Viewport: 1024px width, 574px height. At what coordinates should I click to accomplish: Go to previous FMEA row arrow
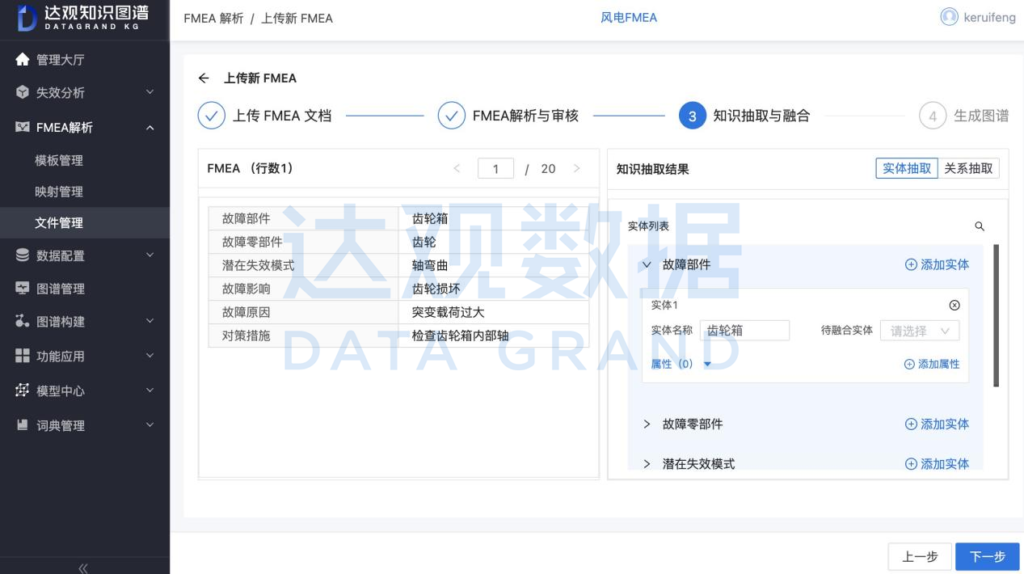click(x=457, y=169)
